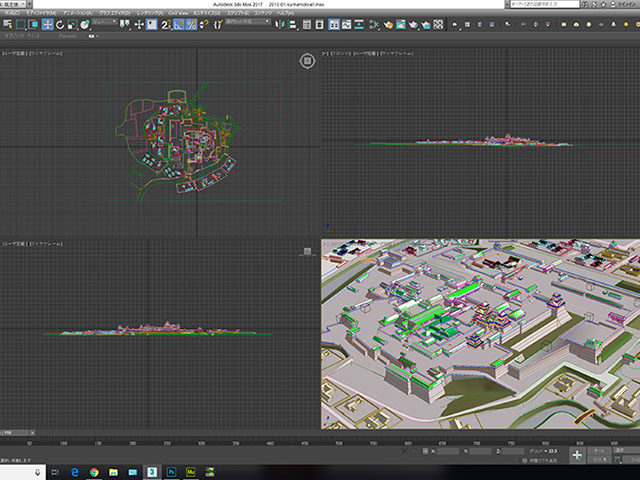Click the timeline track bar at frame 500

[x=338, y=441]
